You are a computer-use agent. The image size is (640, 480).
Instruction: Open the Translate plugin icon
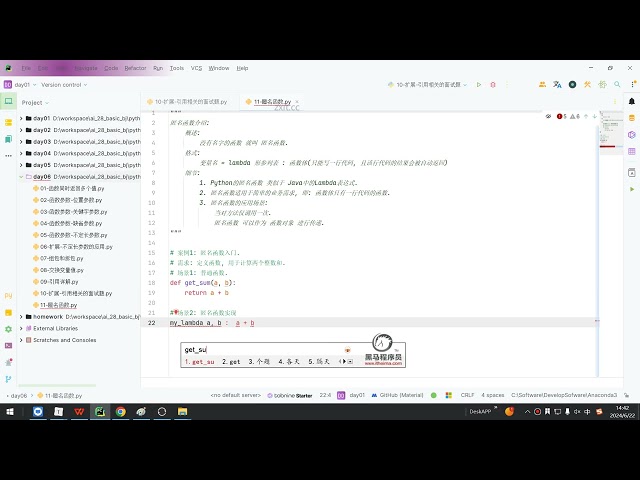pos(557,84)
